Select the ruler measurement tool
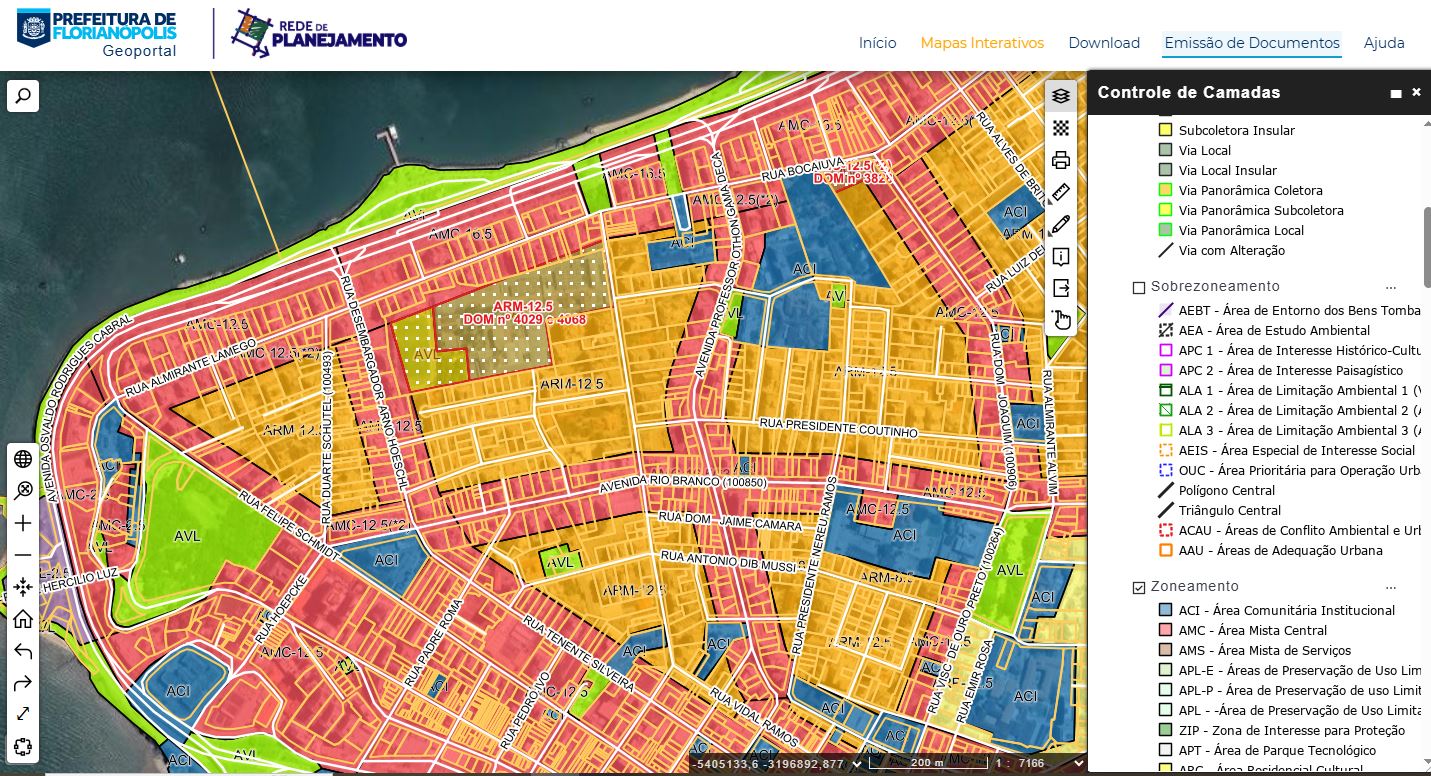Screen dimensions: 1431x776 click(1061, 192)
